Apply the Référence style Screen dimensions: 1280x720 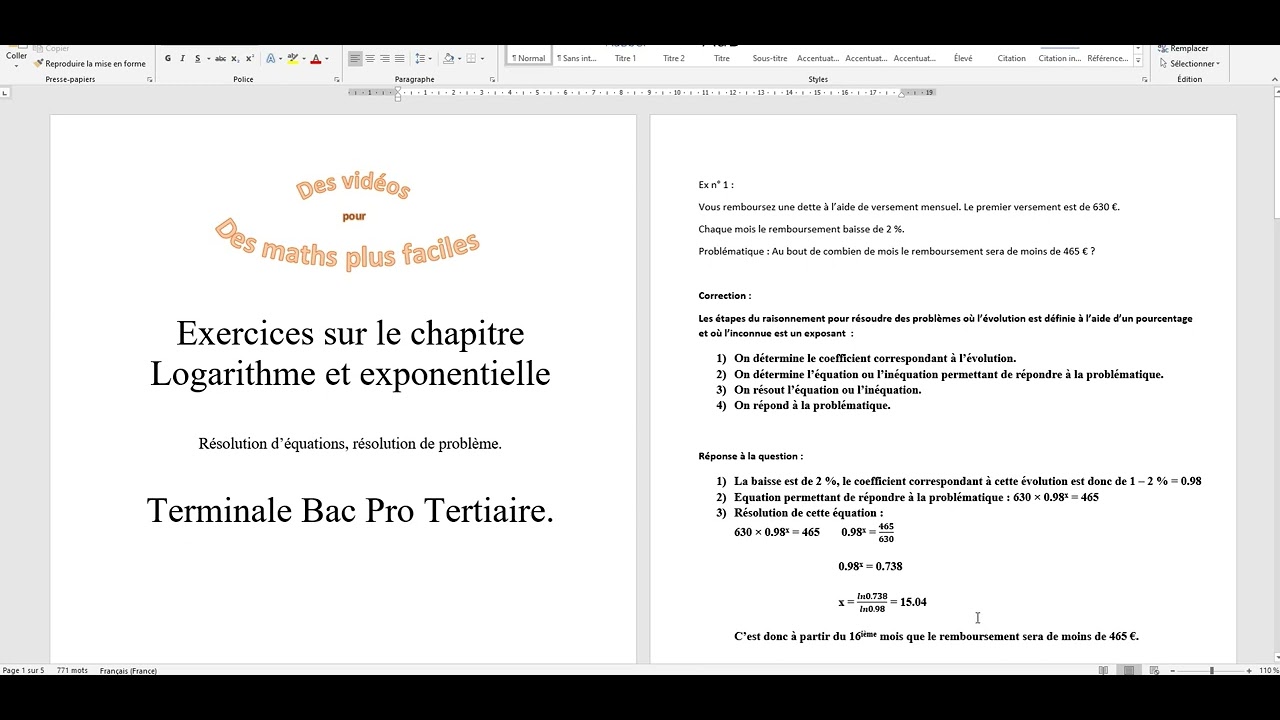[x=1107, y=58]
